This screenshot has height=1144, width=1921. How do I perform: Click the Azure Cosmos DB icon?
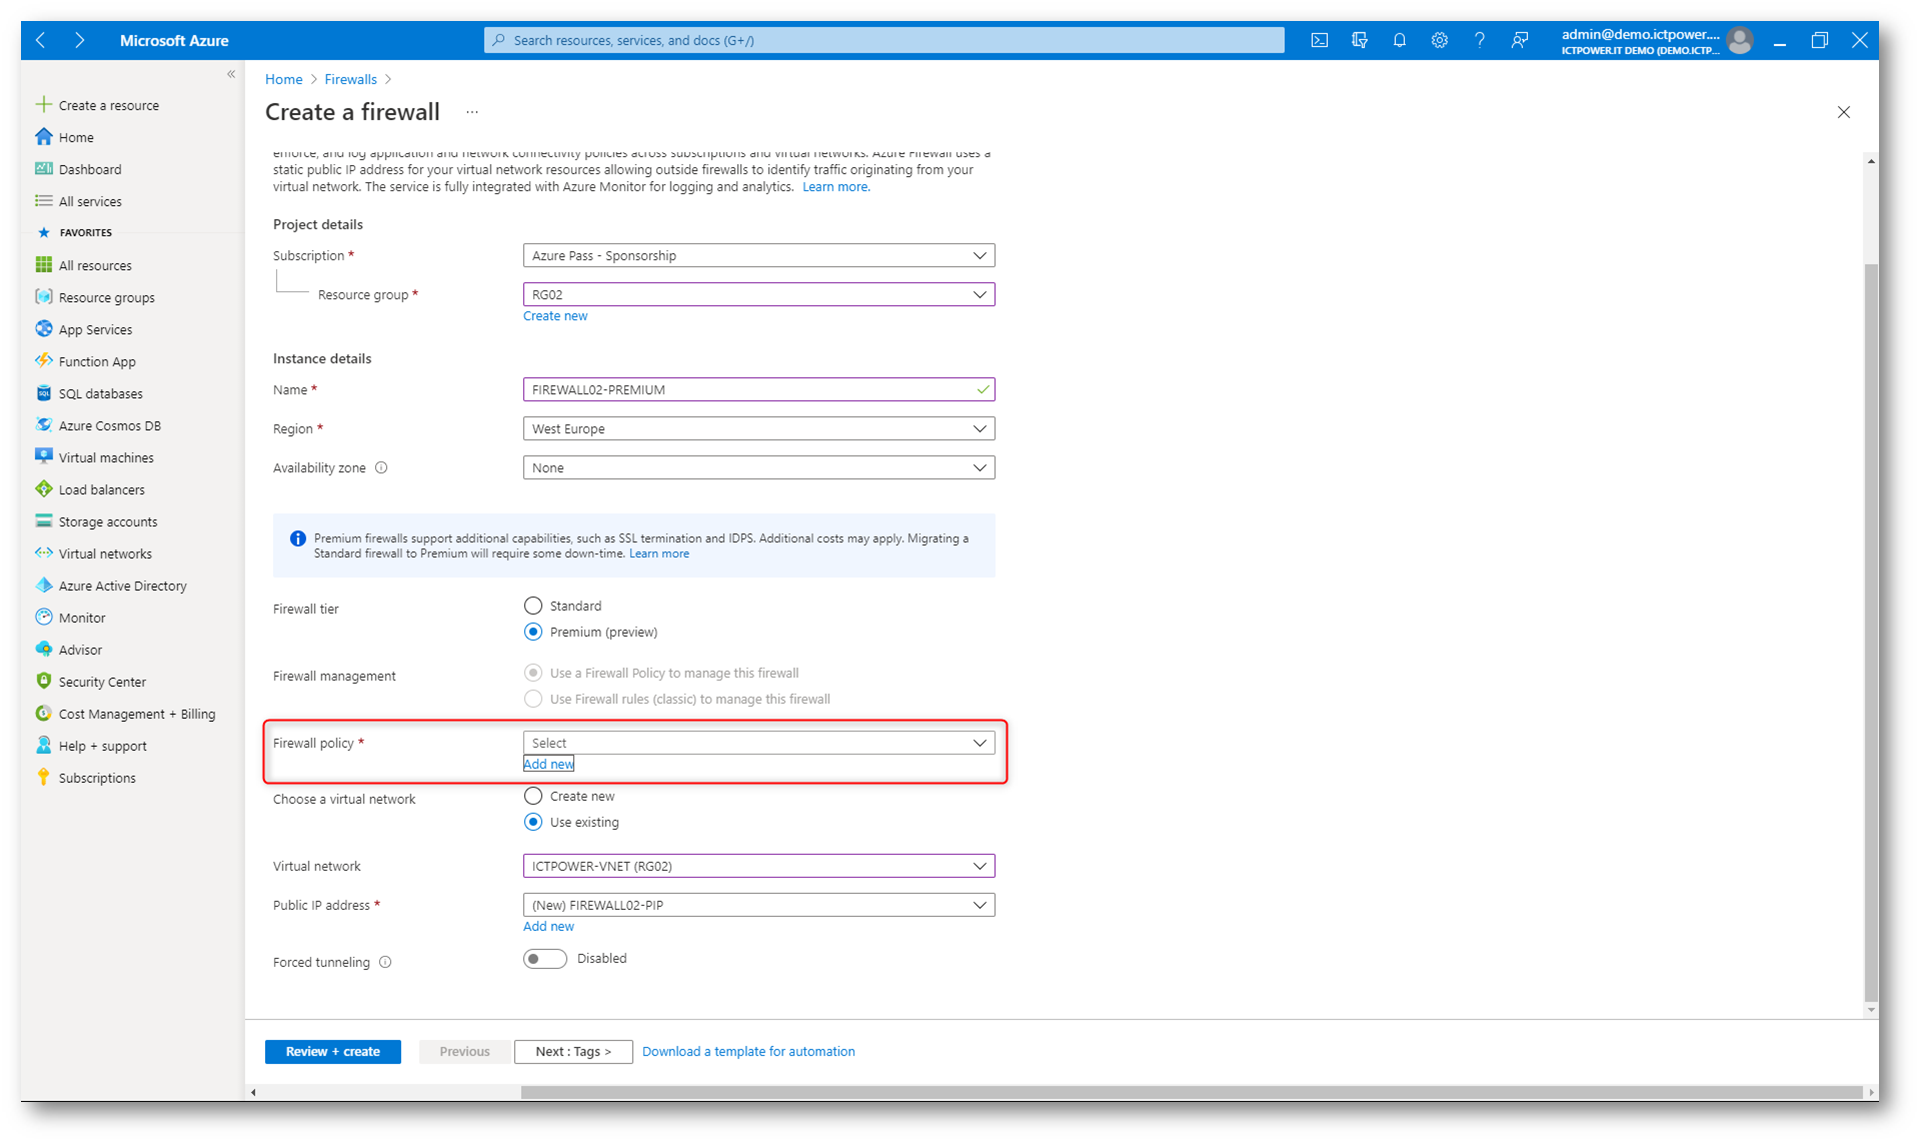click(x=43, y=425)
